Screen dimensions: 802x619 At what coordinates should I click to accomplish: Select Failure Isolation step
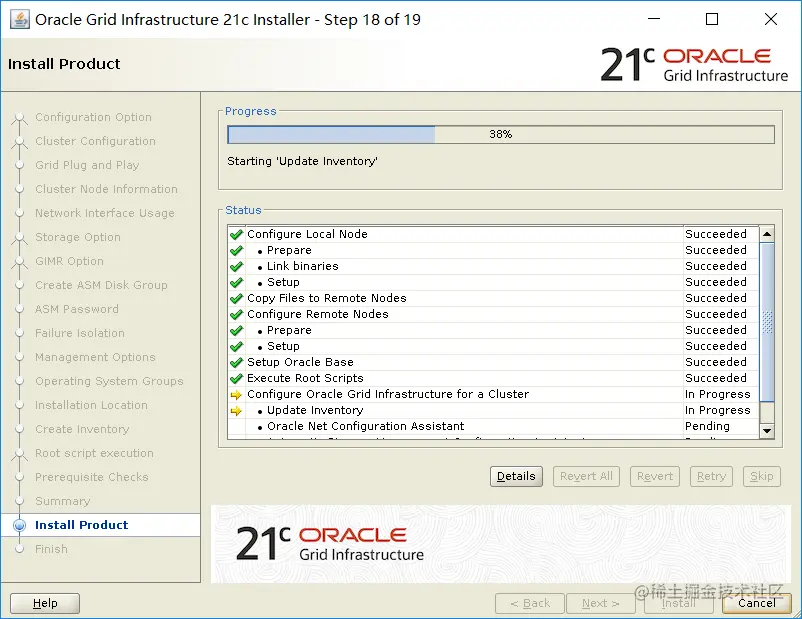(x=80, y=334)
